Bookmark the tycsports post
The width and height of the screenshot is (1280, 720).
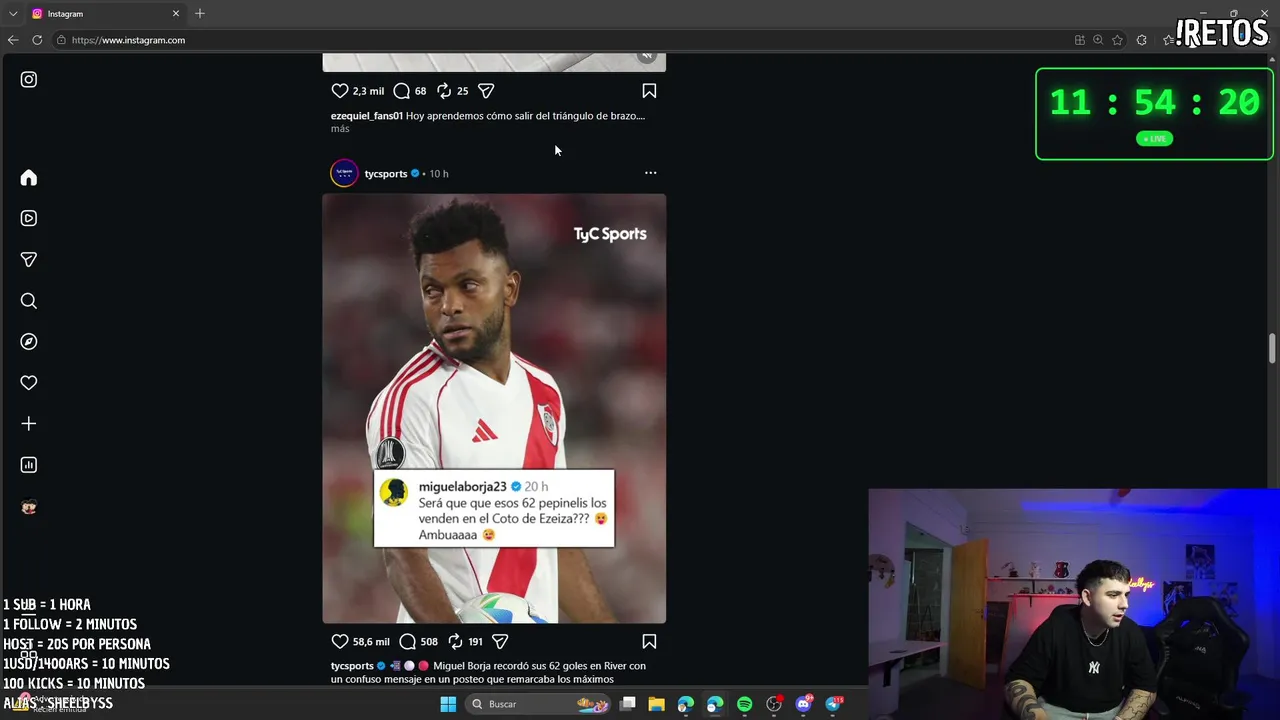pos(649,641)
